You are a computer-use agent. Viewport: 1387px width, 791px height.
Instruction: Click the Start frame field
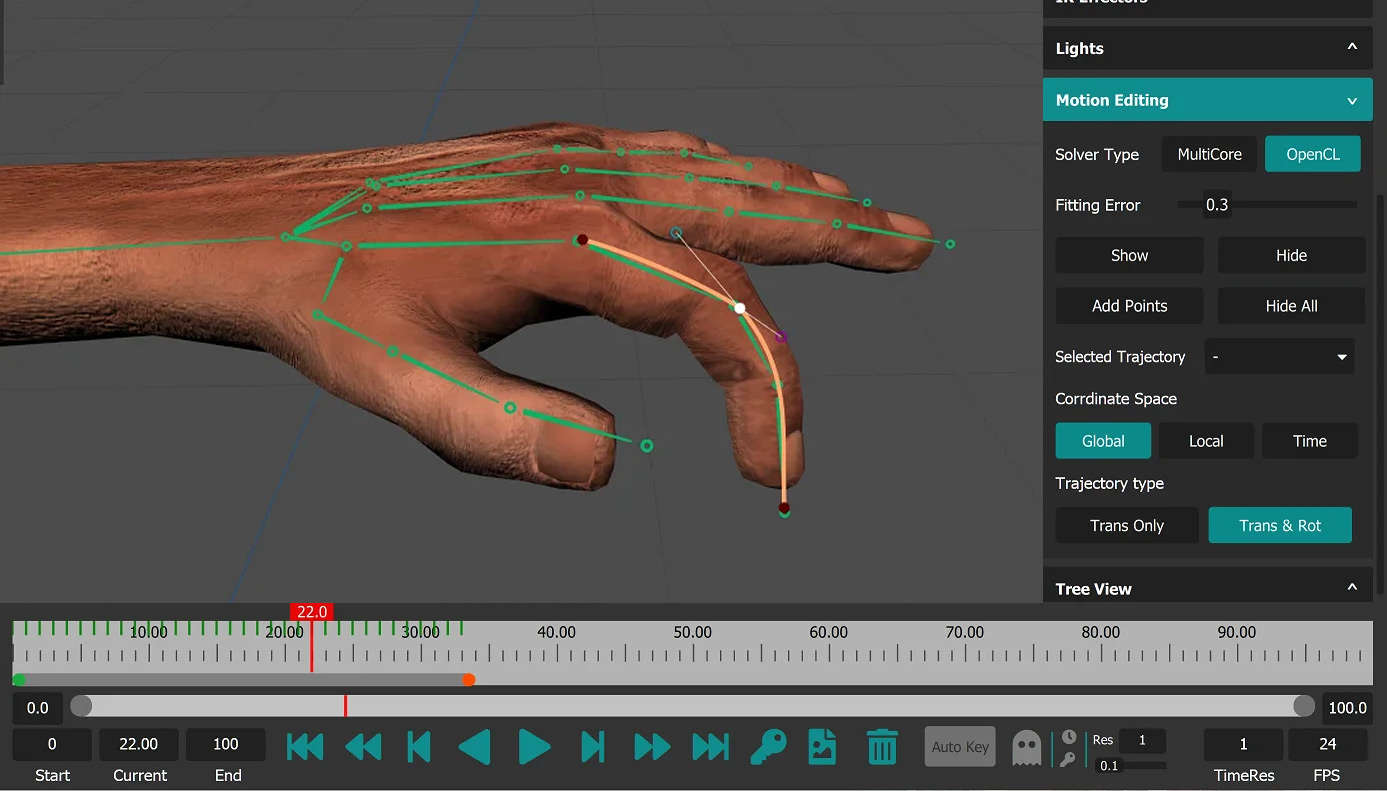[52, 744]
